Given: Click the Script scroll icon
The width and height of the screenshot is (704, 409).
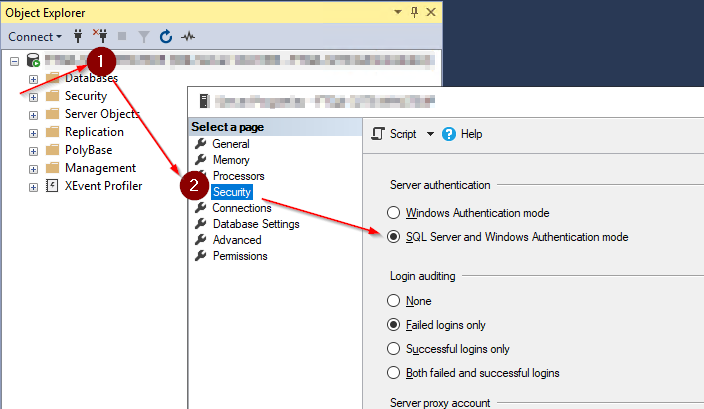Looking at the screenshot, I should 378,134.
